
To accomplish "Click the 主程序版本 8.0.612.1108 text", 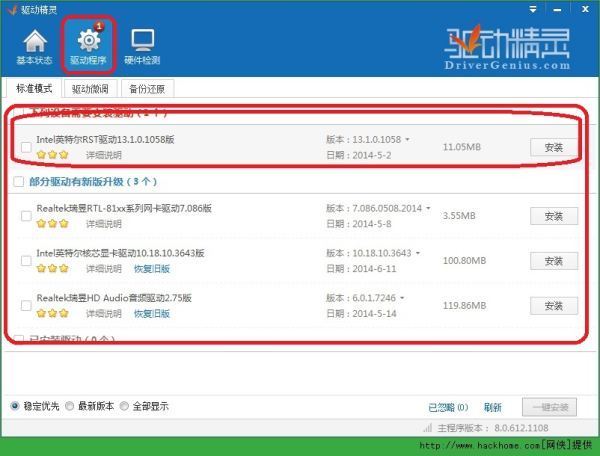I will tap(493, 428).
